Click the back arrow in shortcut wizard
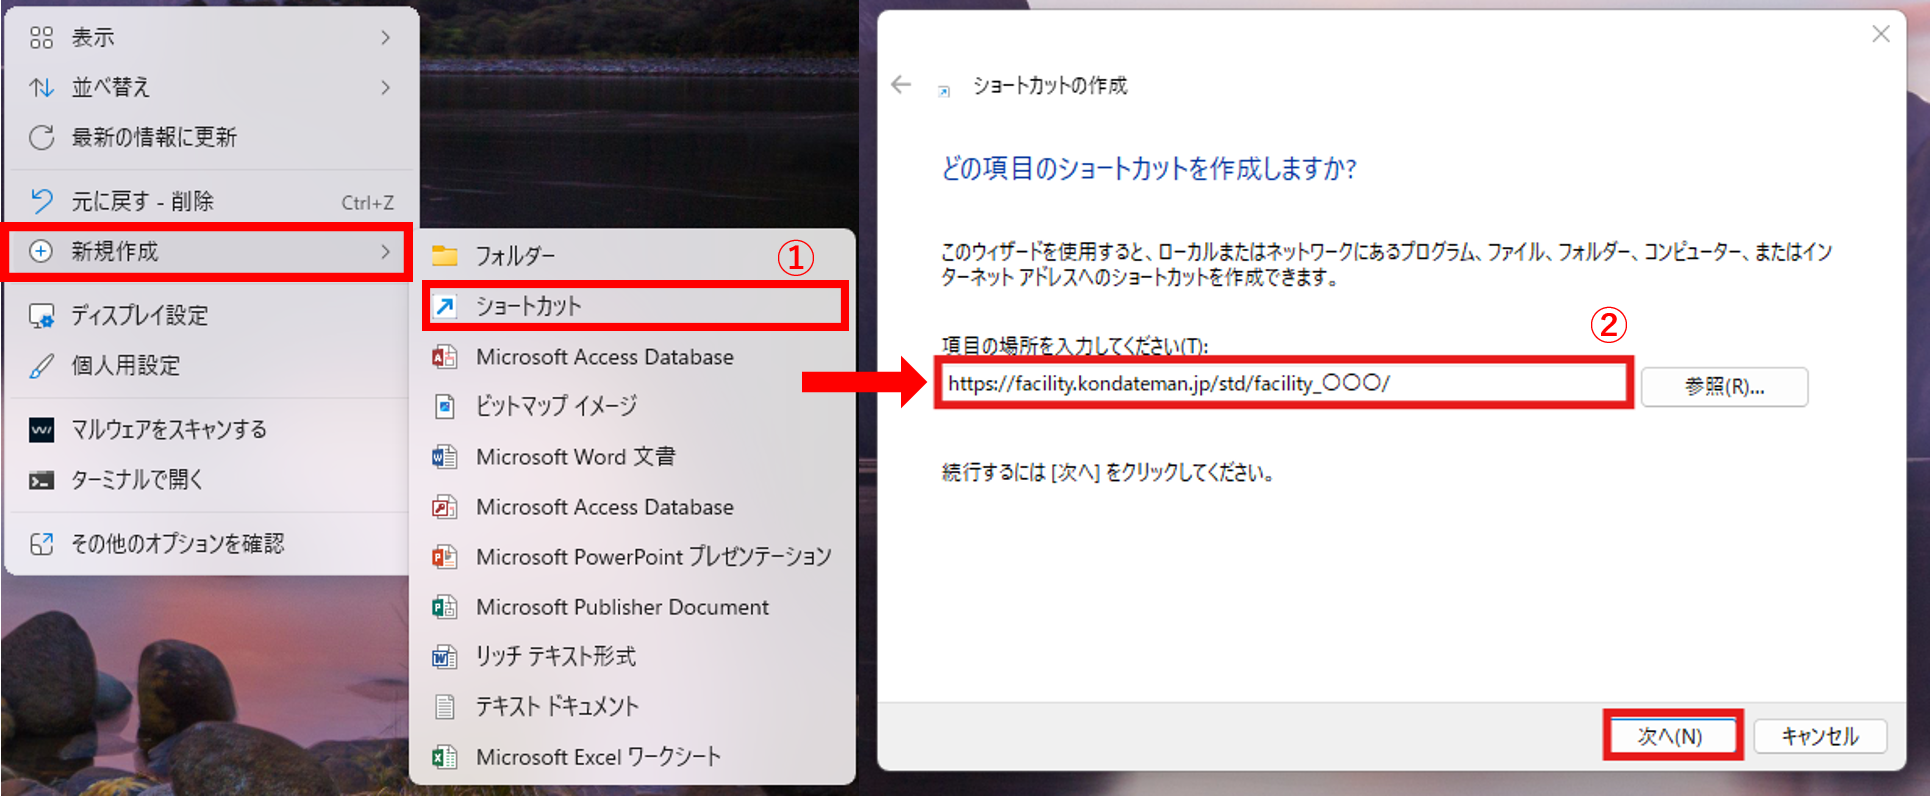 pyautogui.click(x=901, y=85)
